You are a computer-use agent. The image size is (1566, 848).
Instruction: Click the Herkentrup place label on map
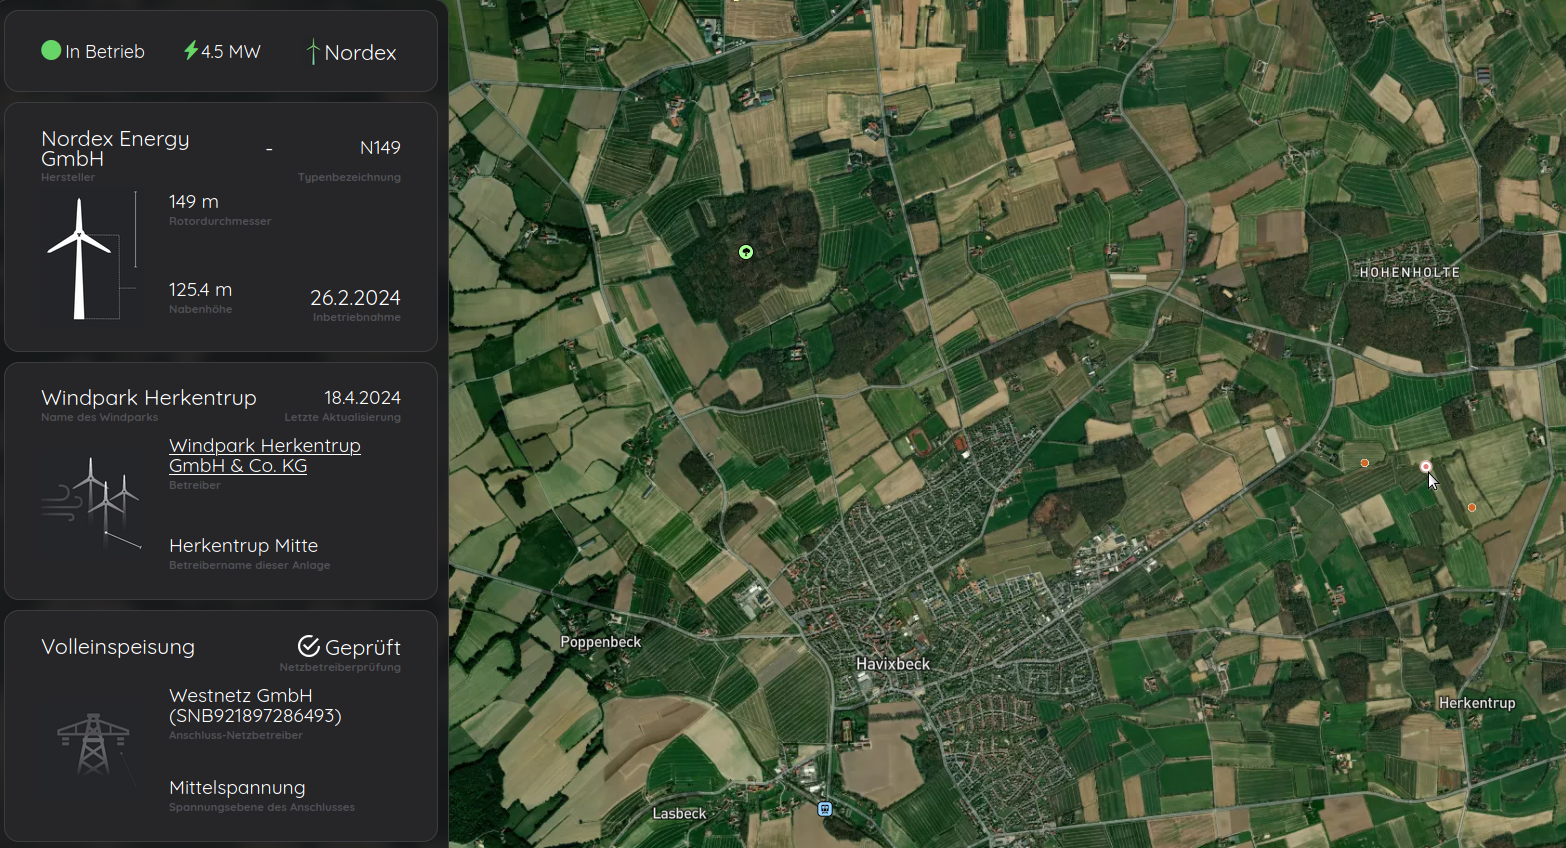point(1476,703)
